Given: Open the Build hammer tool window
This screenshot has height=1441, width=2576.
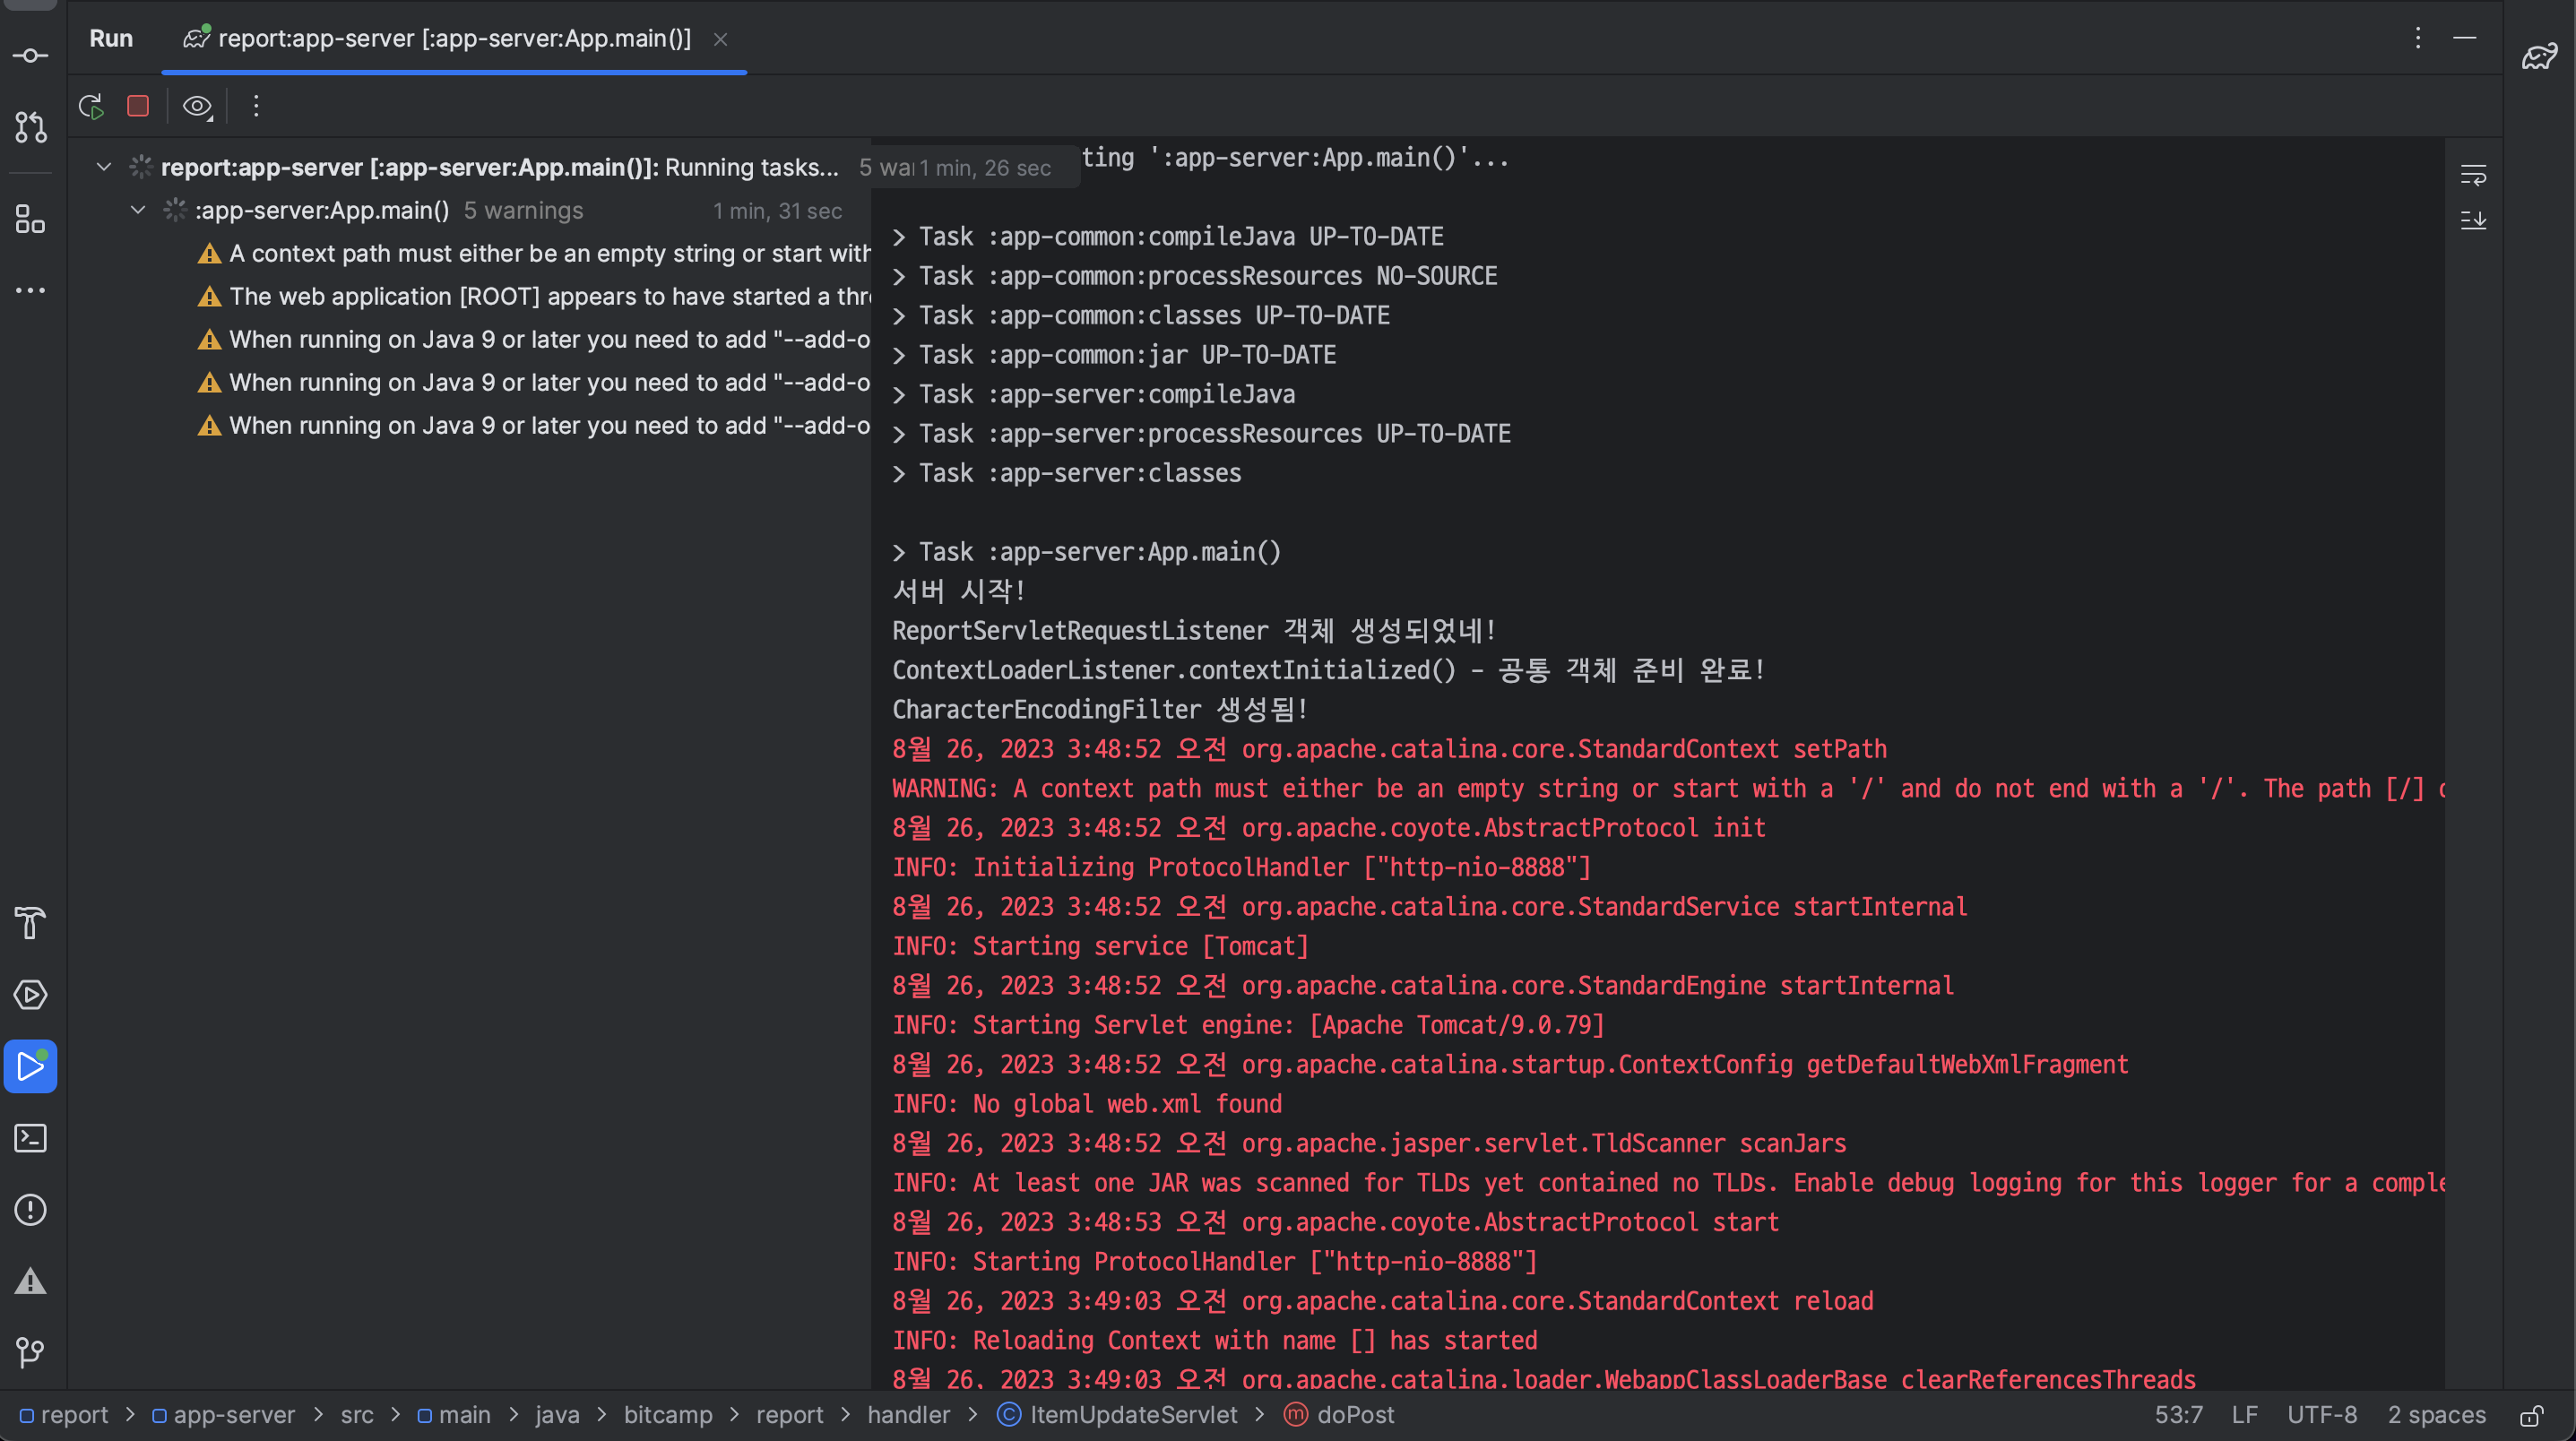Looking at the screenshot, I should tap(30, 923).
